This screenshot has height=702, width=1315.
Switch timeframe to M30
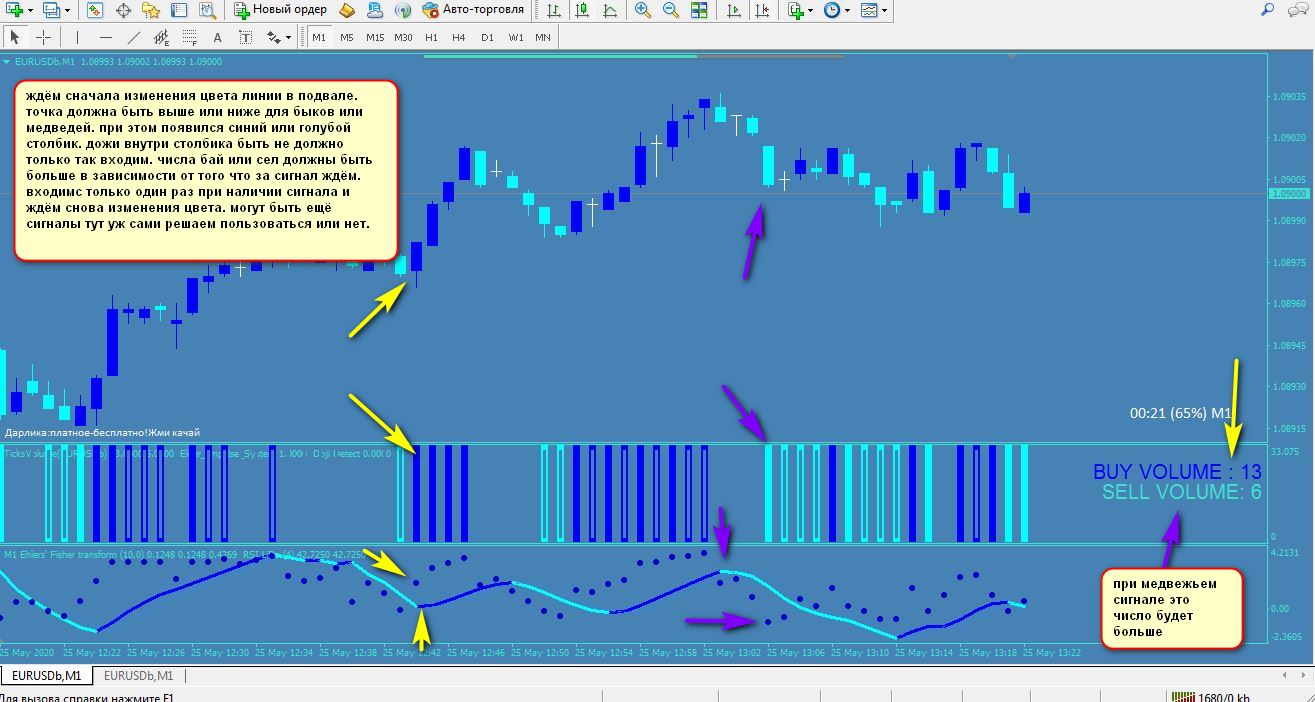(403, 37)
